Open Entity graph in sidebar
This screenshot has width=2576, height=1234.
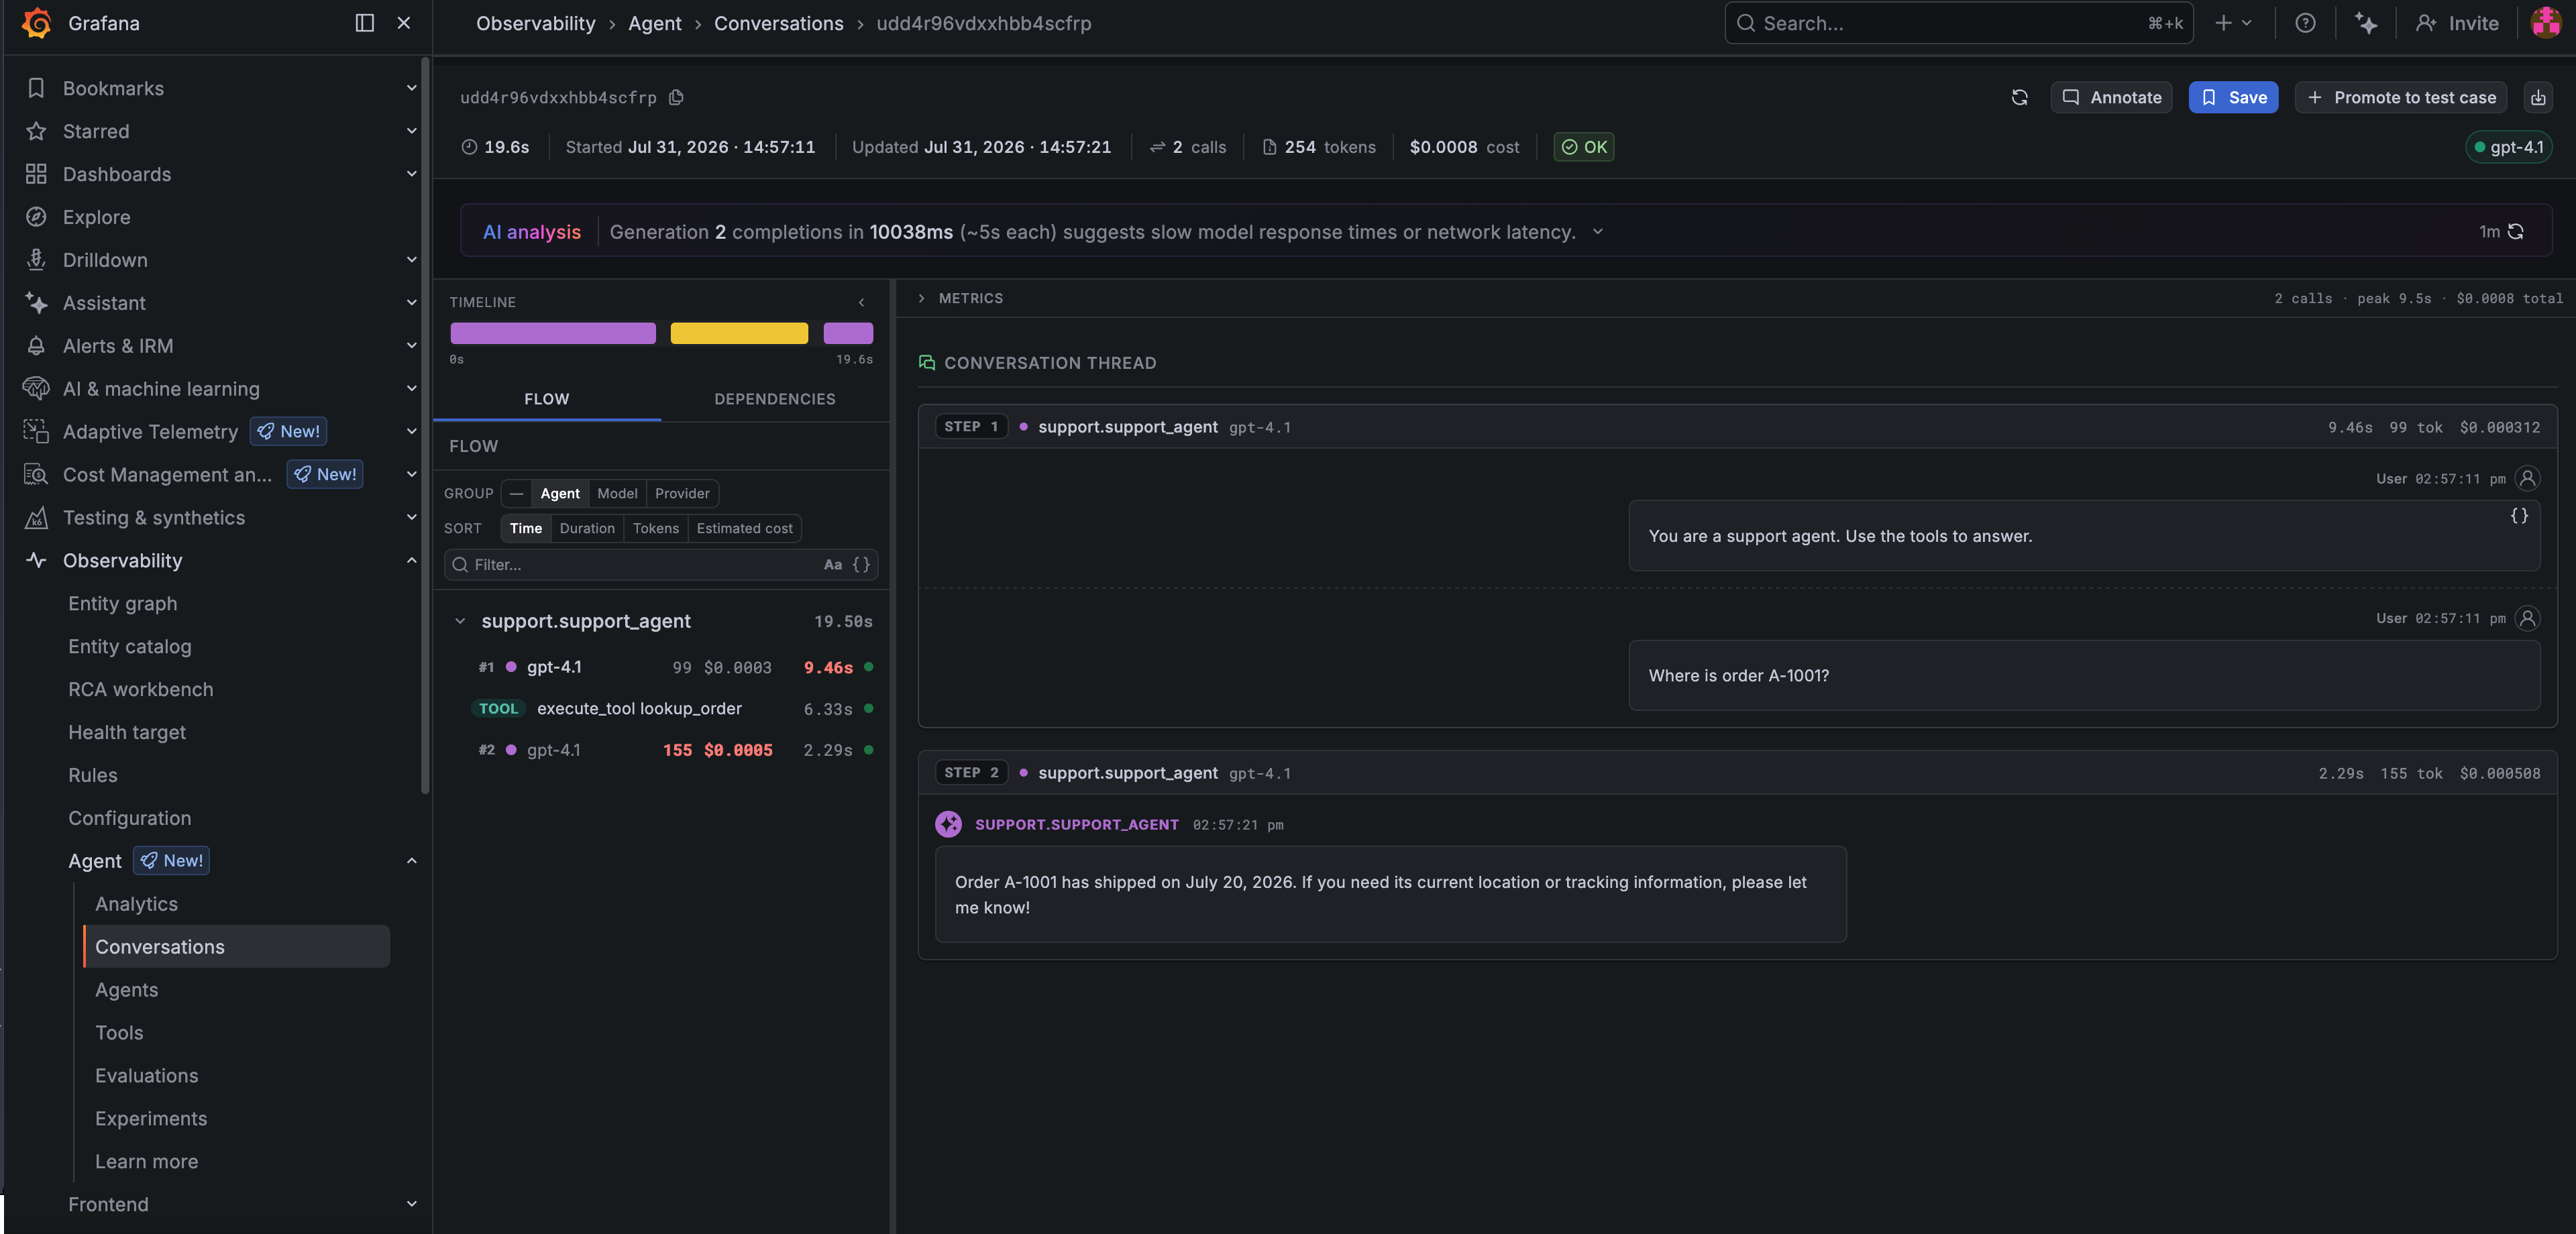click(122, 604)
